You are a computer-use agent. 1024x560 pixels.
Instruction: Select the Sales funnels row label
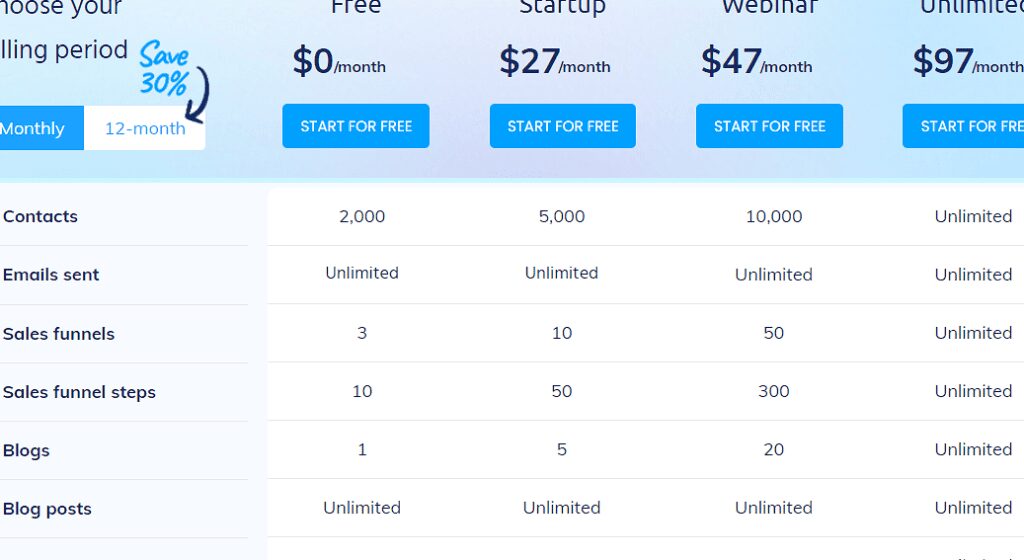59,334
